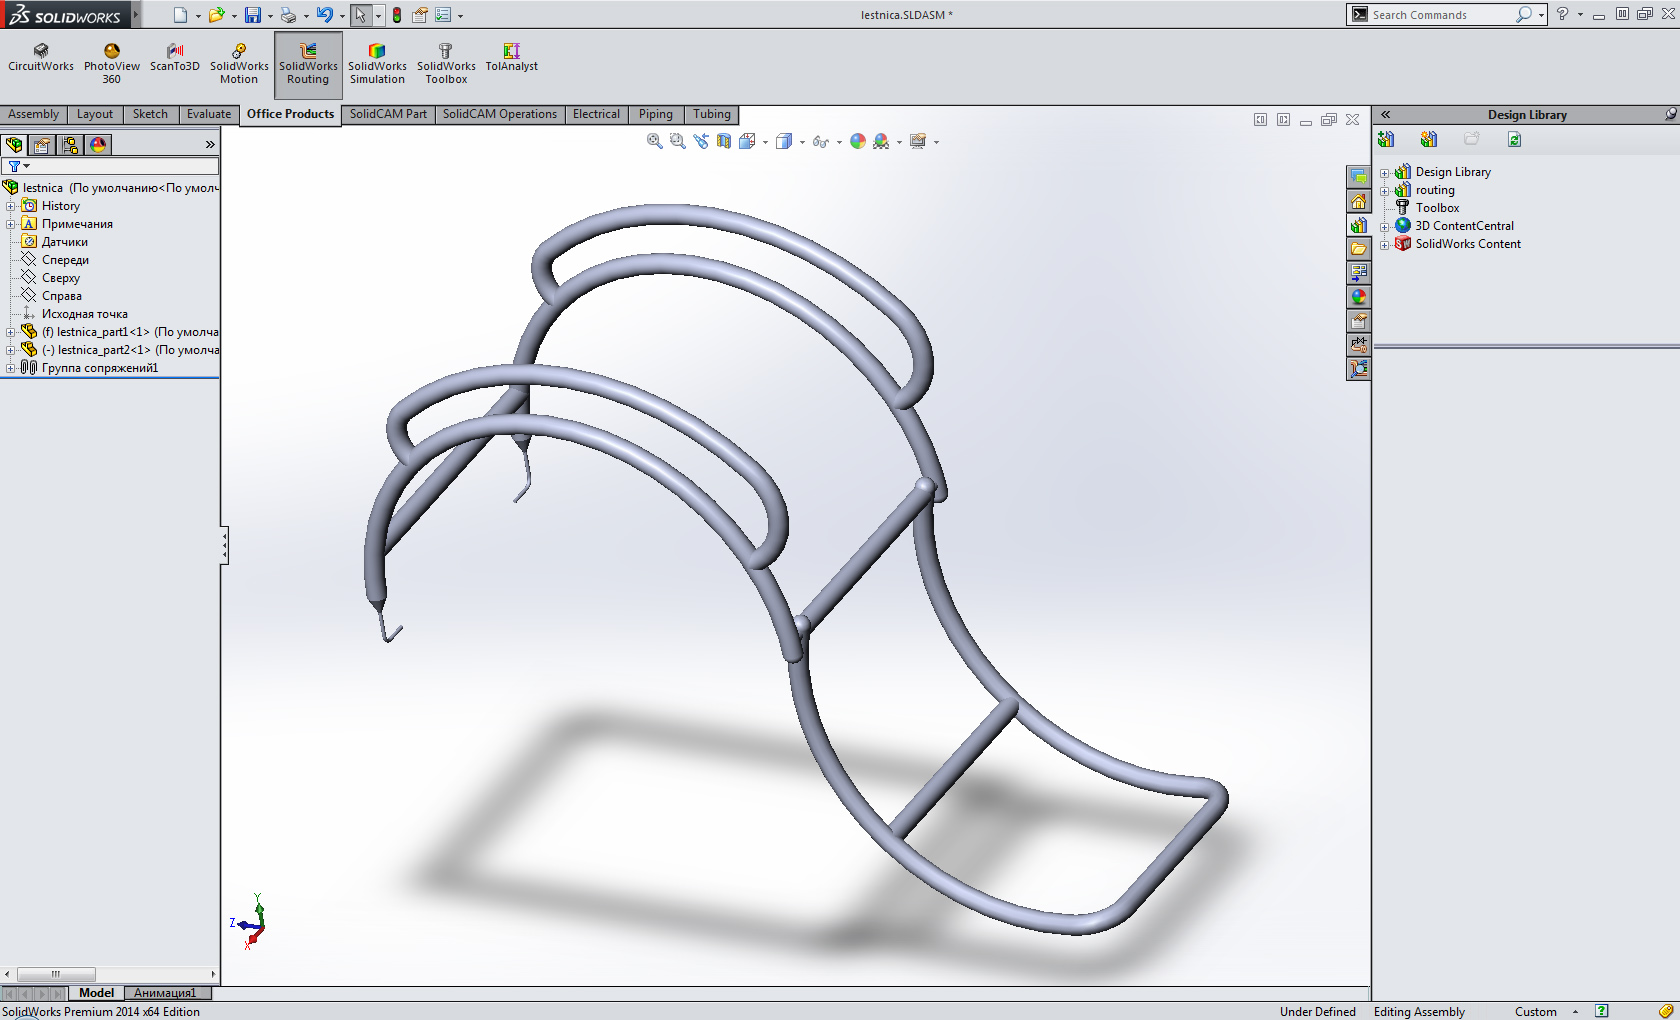Click the Custom units status button
Screen dimensions: 1680x1020
point(1535,1012)
